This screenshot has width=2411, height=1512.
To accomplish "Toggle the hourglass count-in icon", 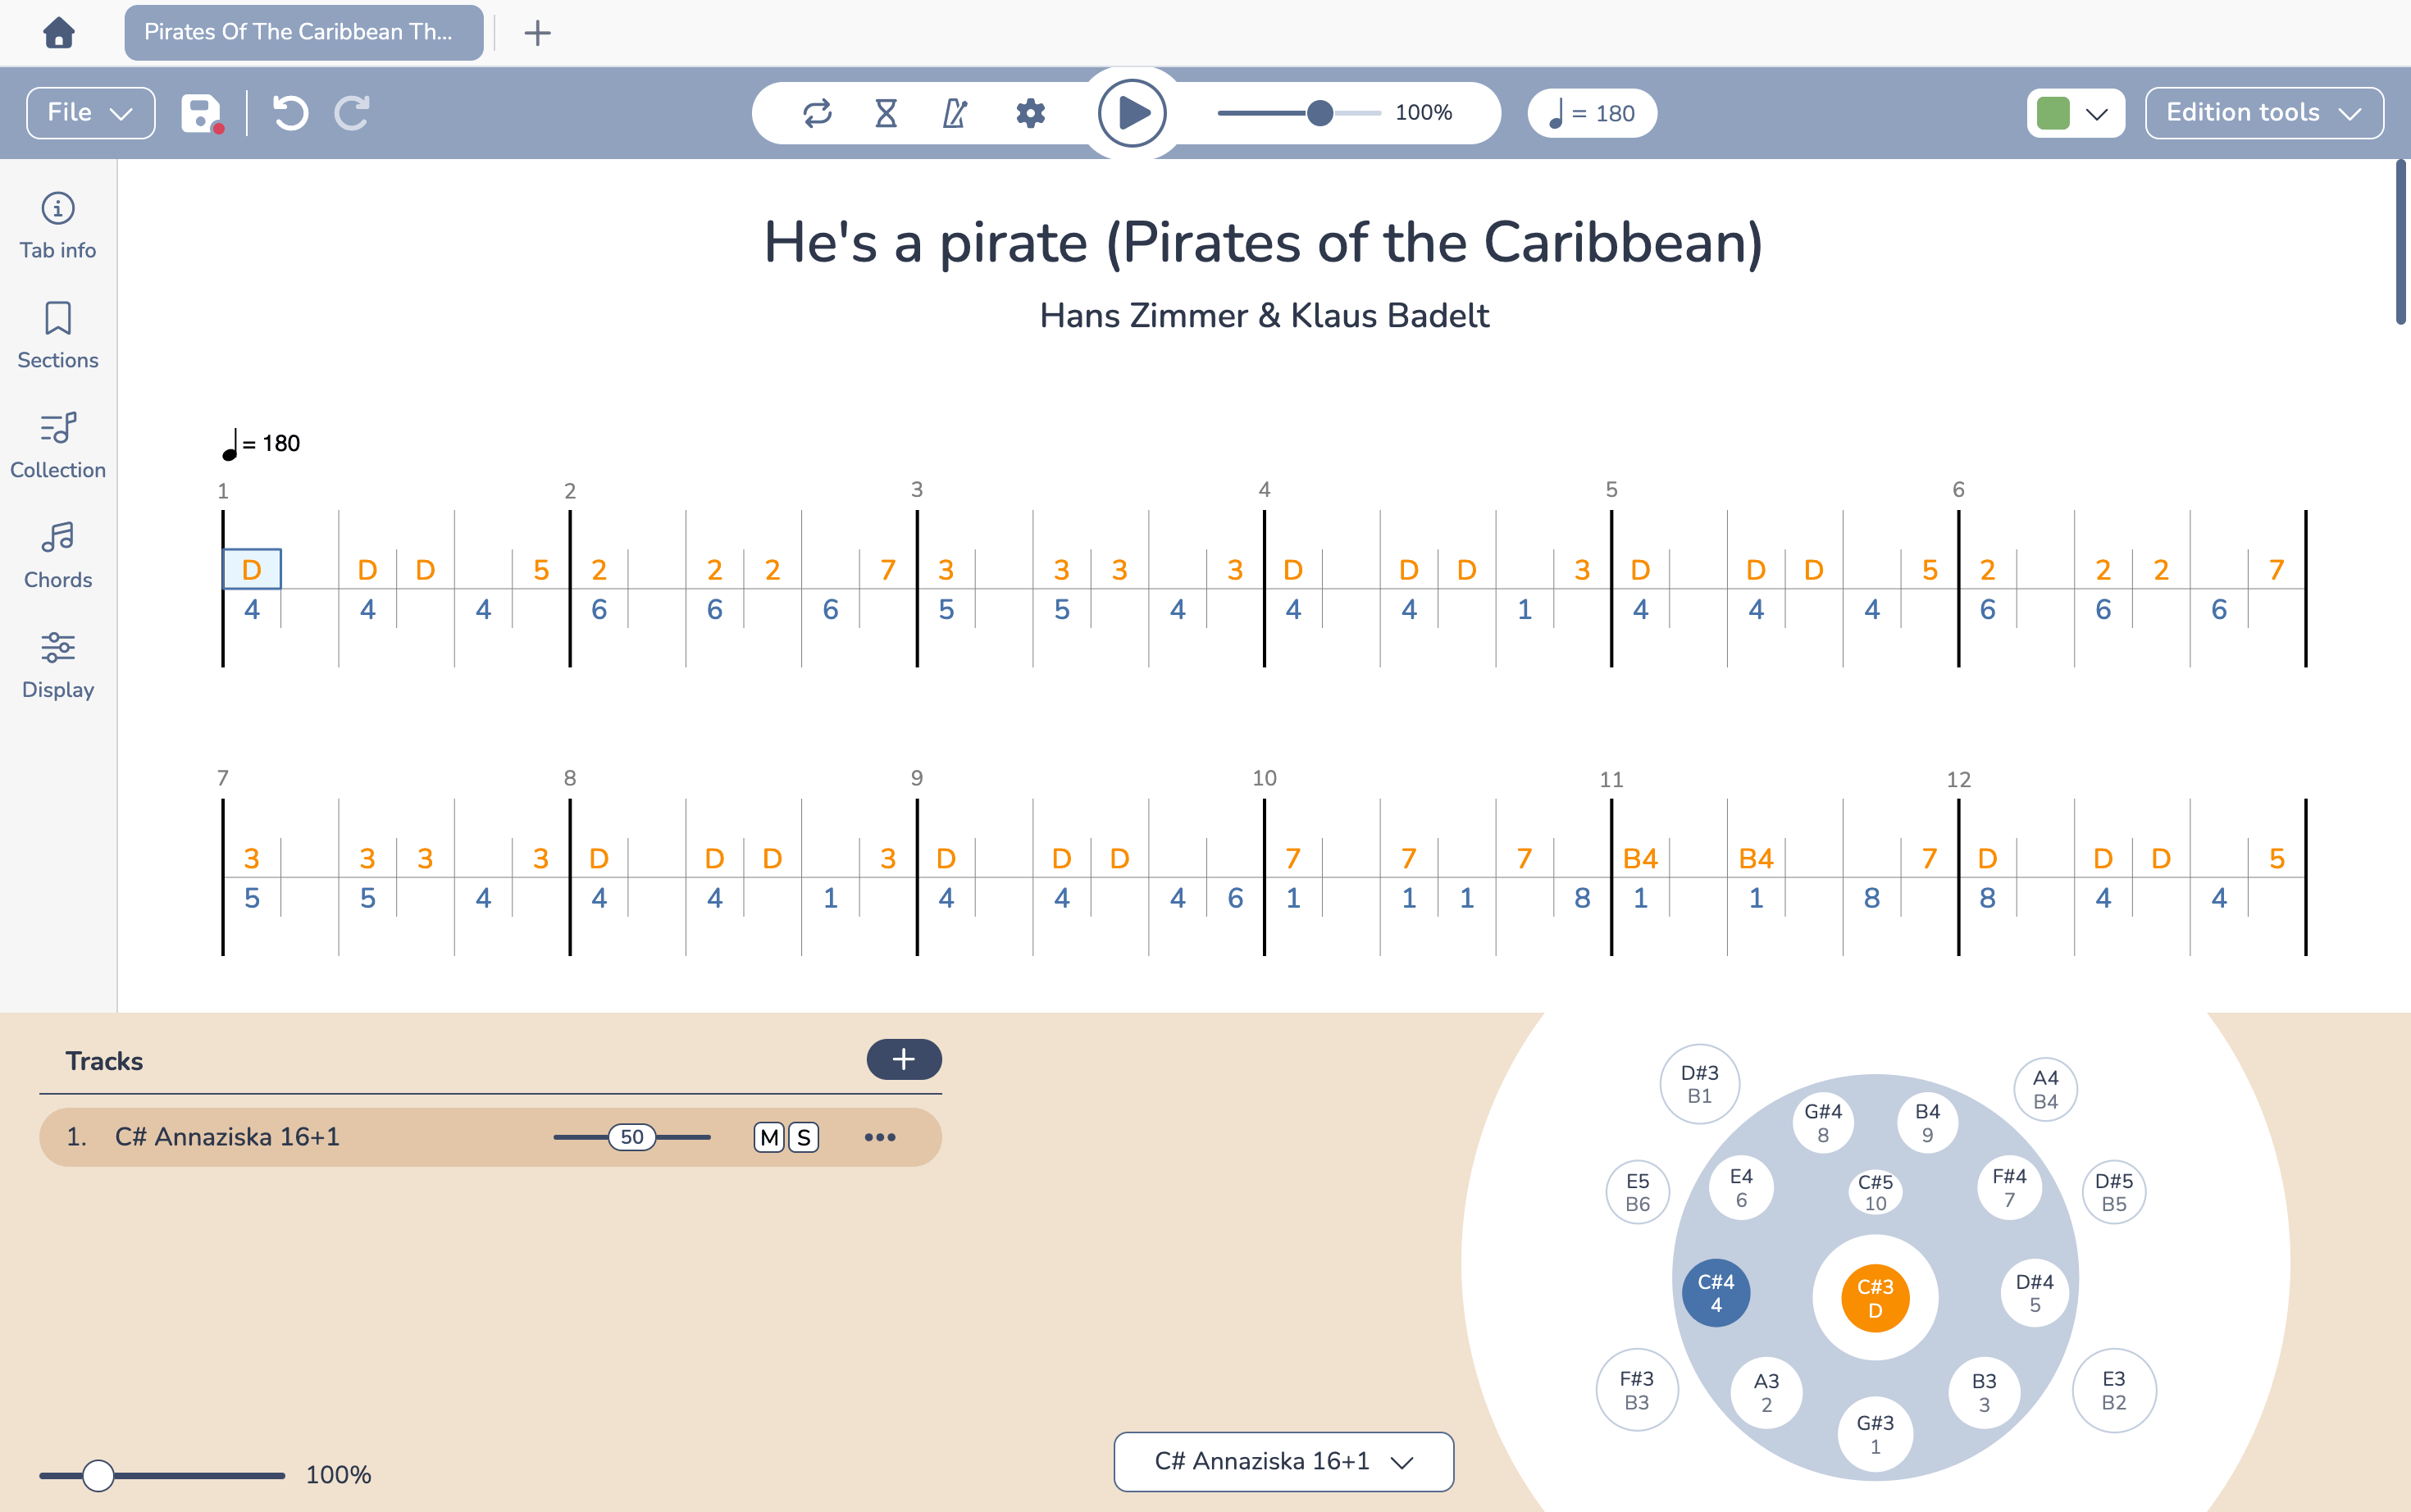I will [886, 113].
